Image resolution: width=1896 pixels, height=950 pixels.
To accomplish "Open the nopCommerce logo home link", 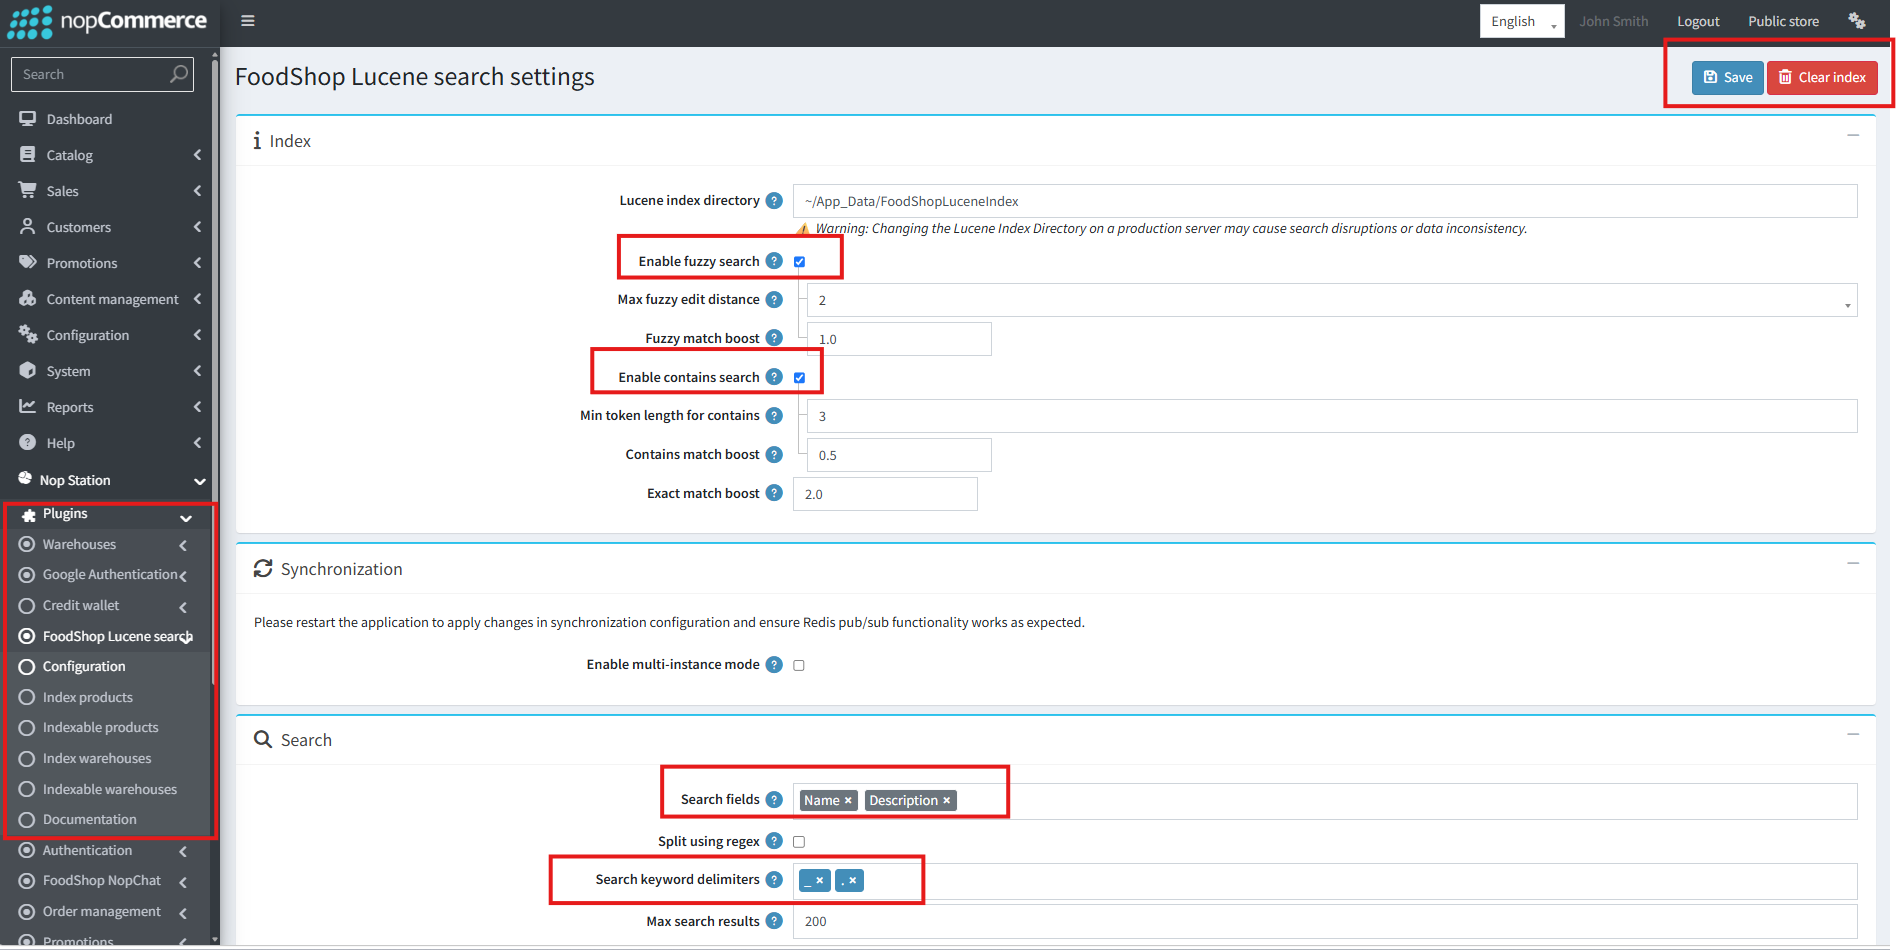I will (x=107, y=22).
